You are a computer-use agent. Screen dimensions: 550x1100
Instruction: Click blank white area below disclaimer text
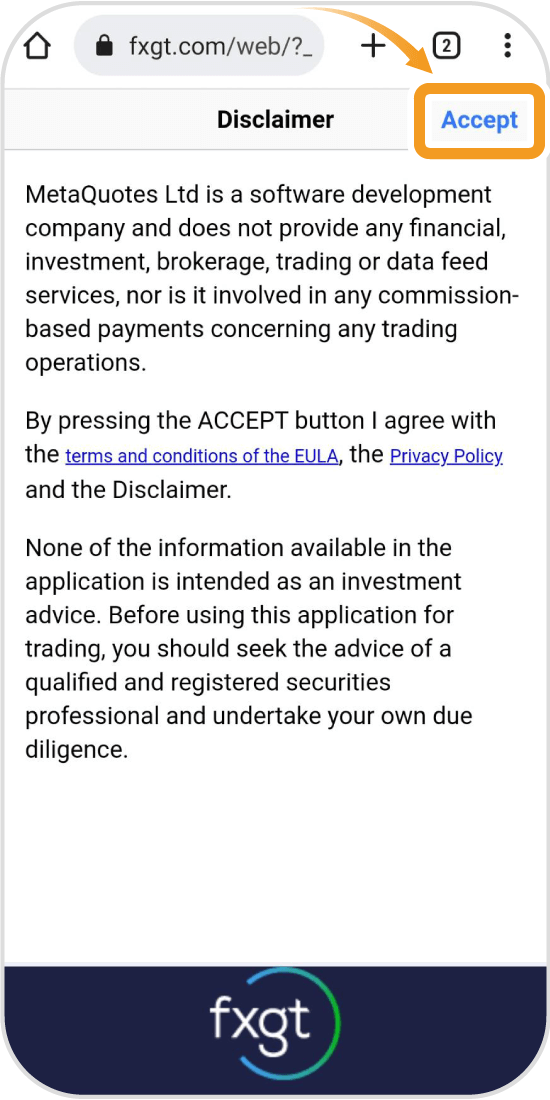pos(275,863)
